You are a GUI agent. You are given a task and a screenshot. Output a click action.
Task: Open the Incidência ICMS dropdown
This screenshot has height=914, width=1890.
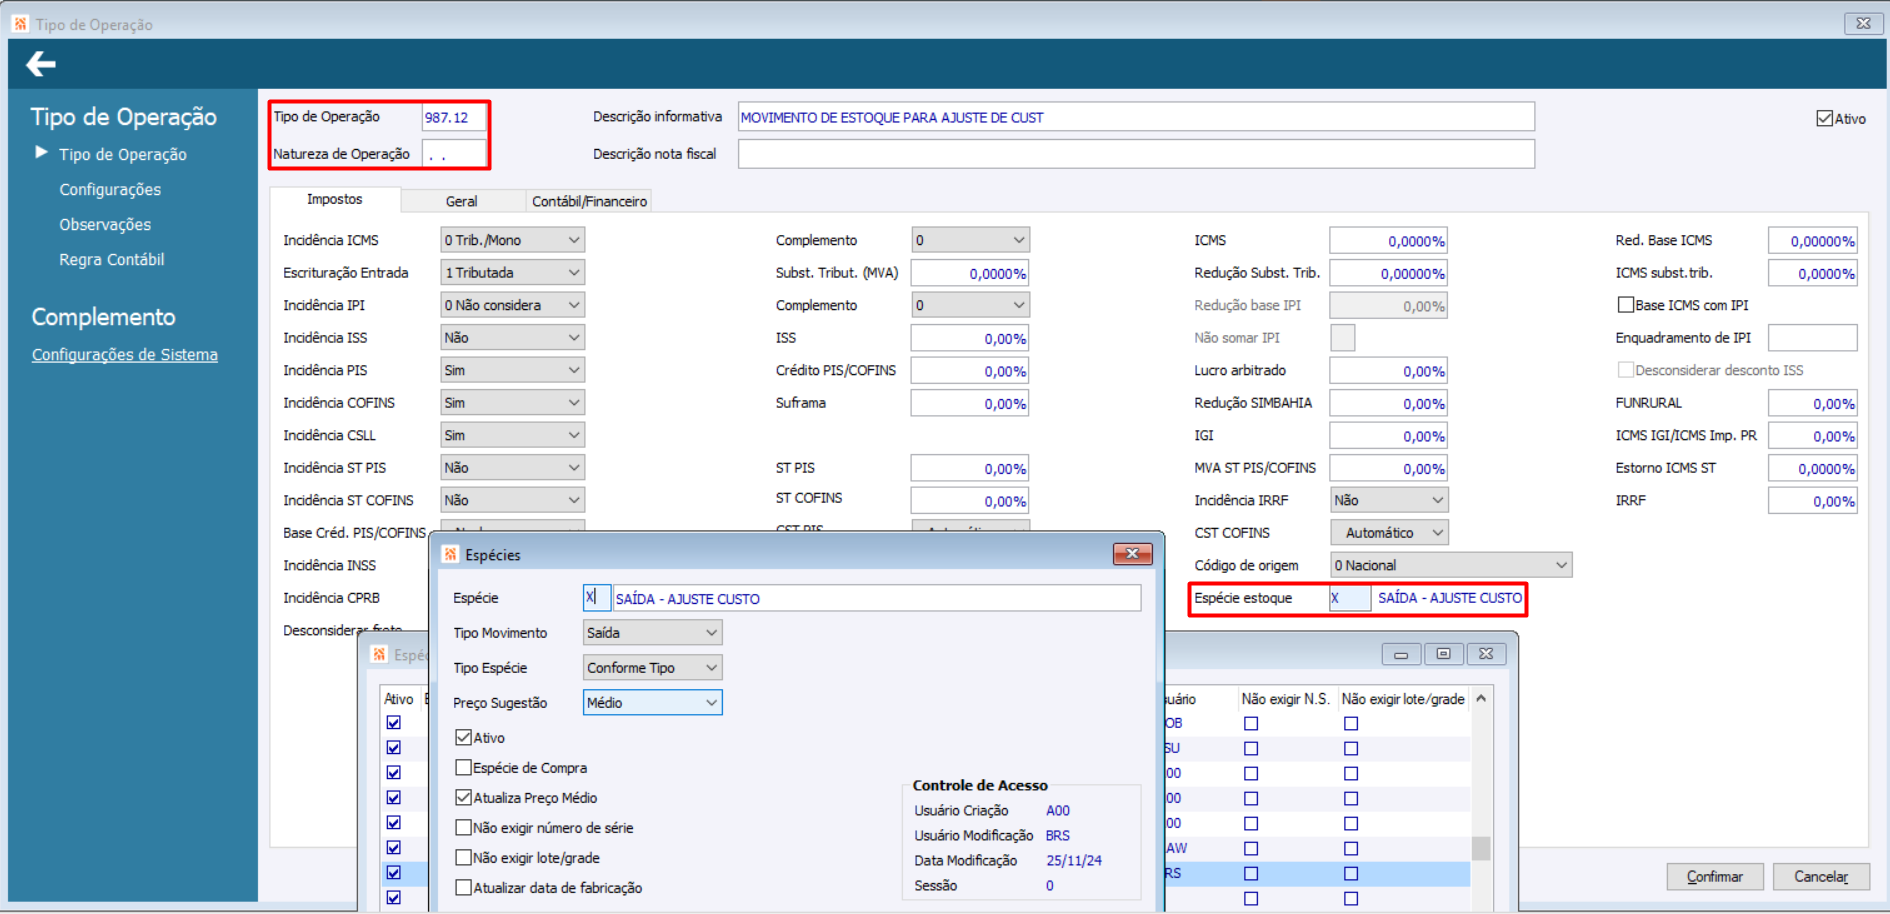point(512,240)
